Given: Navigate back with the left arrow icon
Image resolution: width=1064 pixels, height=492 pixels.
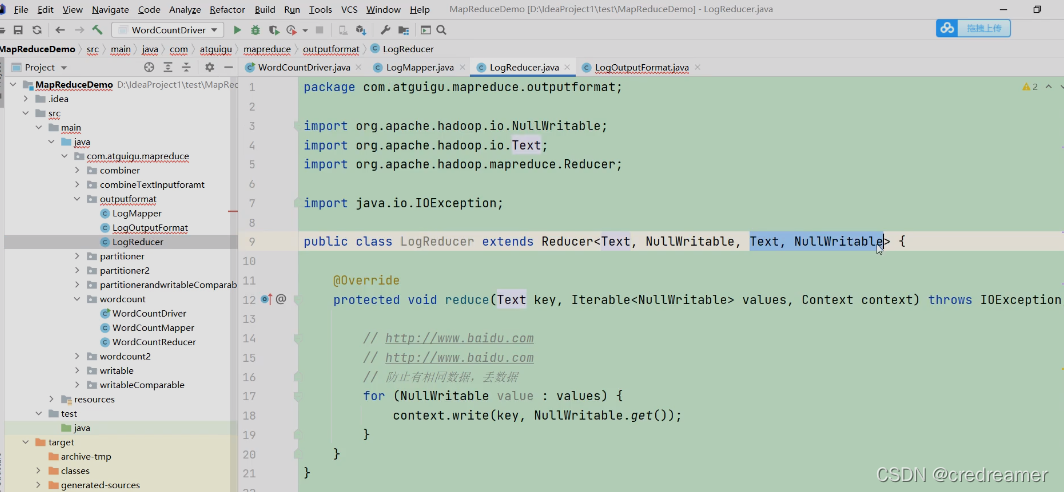Looking at the screenshot, I should pos(60,30).
